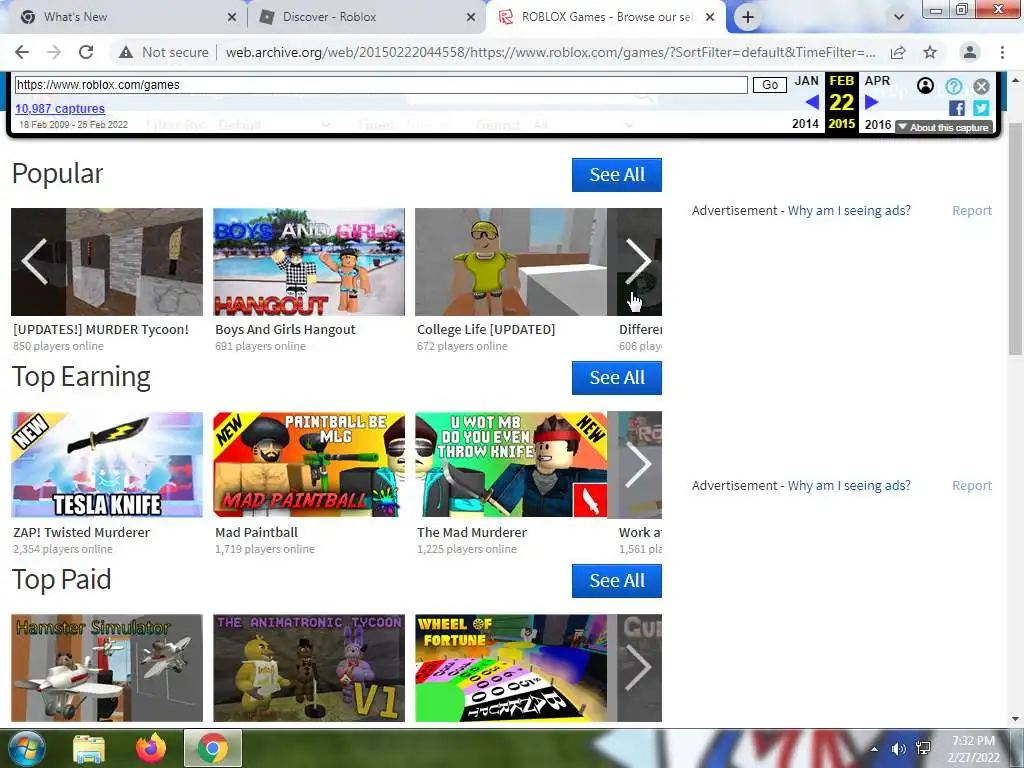Click the browser address bar URL
Image resolution: width=1024 pixels, height=768 pixels.
point(550,52)
